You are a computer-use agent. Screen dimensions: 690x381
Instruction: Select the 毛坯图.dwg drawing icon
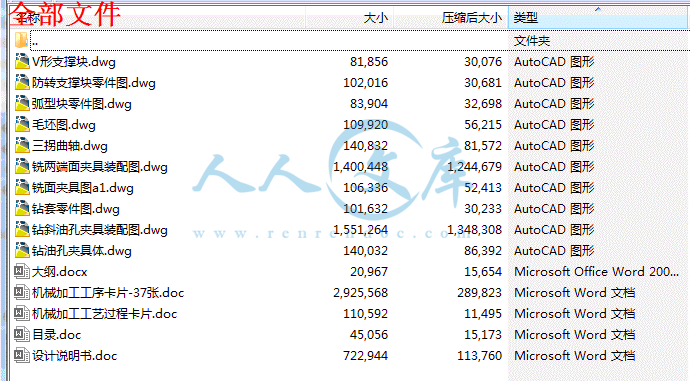coord(22,125)
